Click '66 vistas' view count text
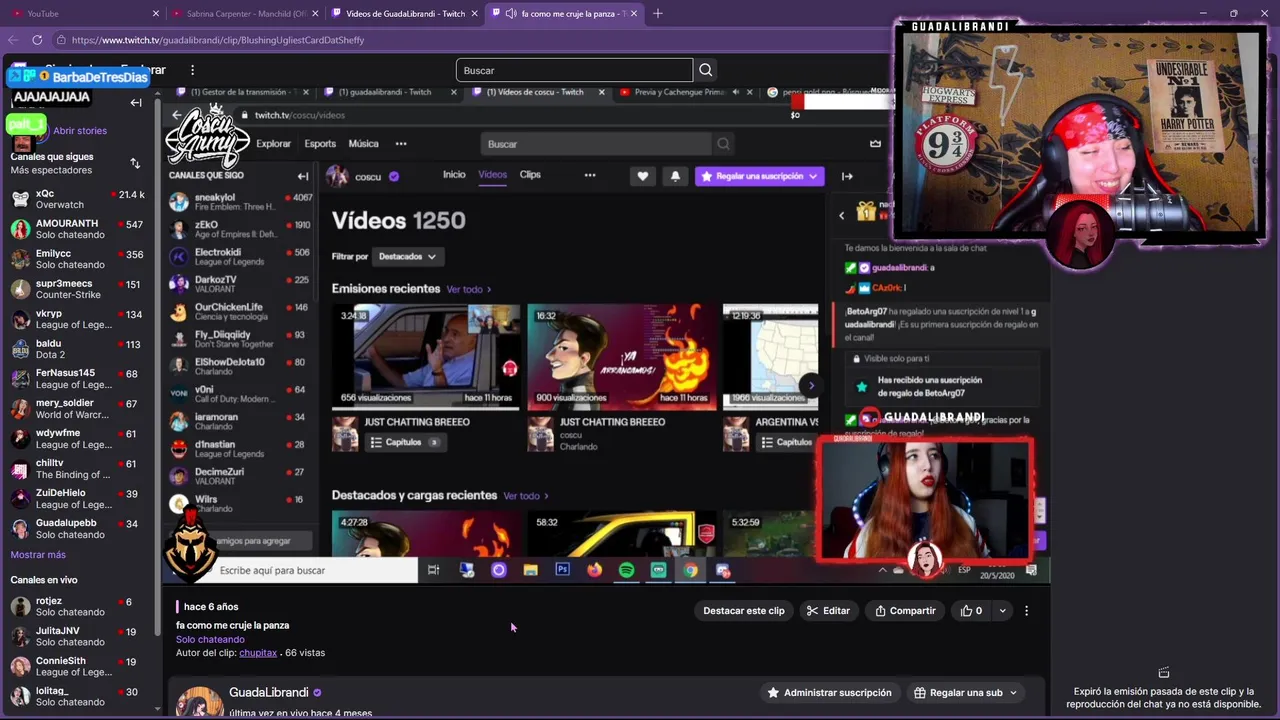The image size is (1280, 720). pyautogui.click(x=305, y=653)
